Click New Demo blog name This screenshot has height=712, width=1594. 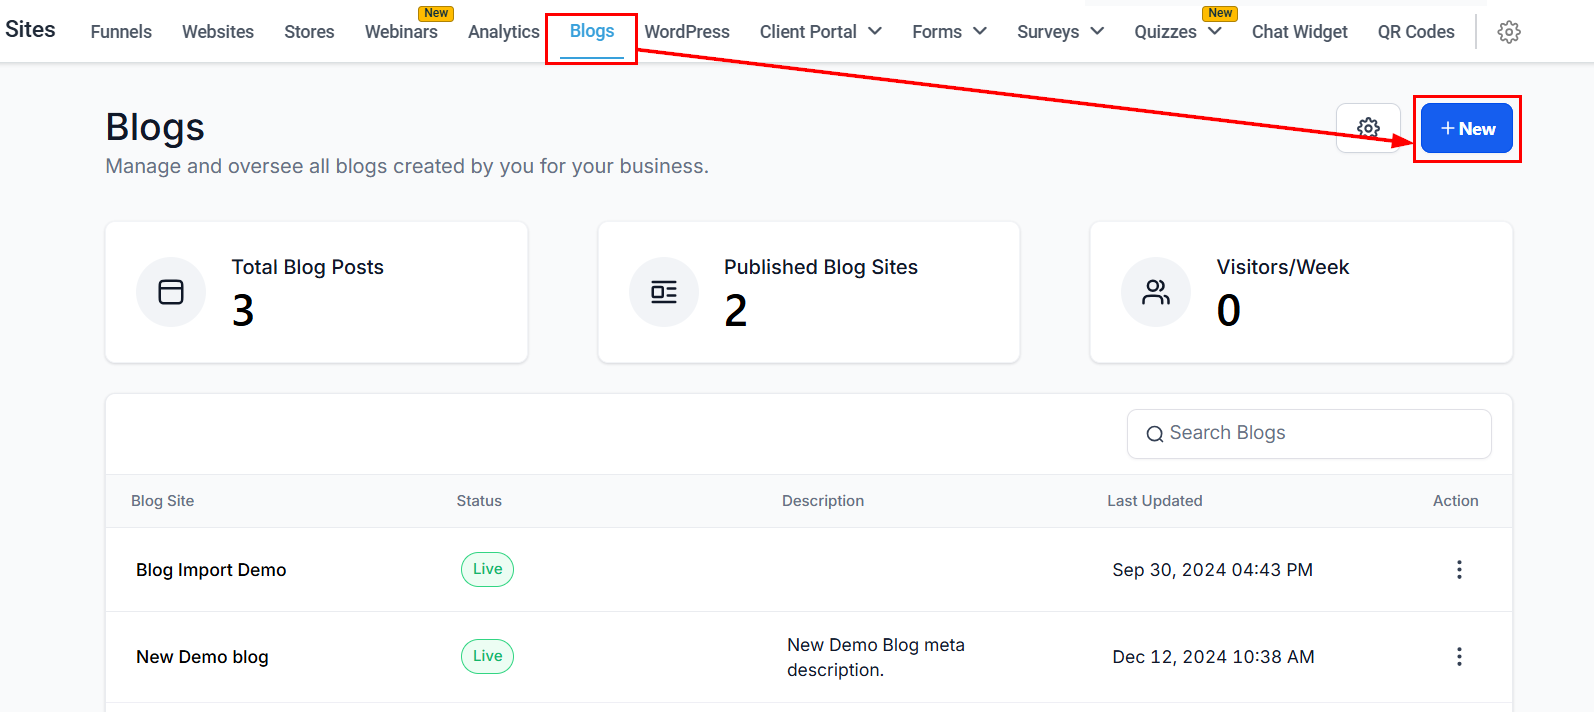[202, 657]
